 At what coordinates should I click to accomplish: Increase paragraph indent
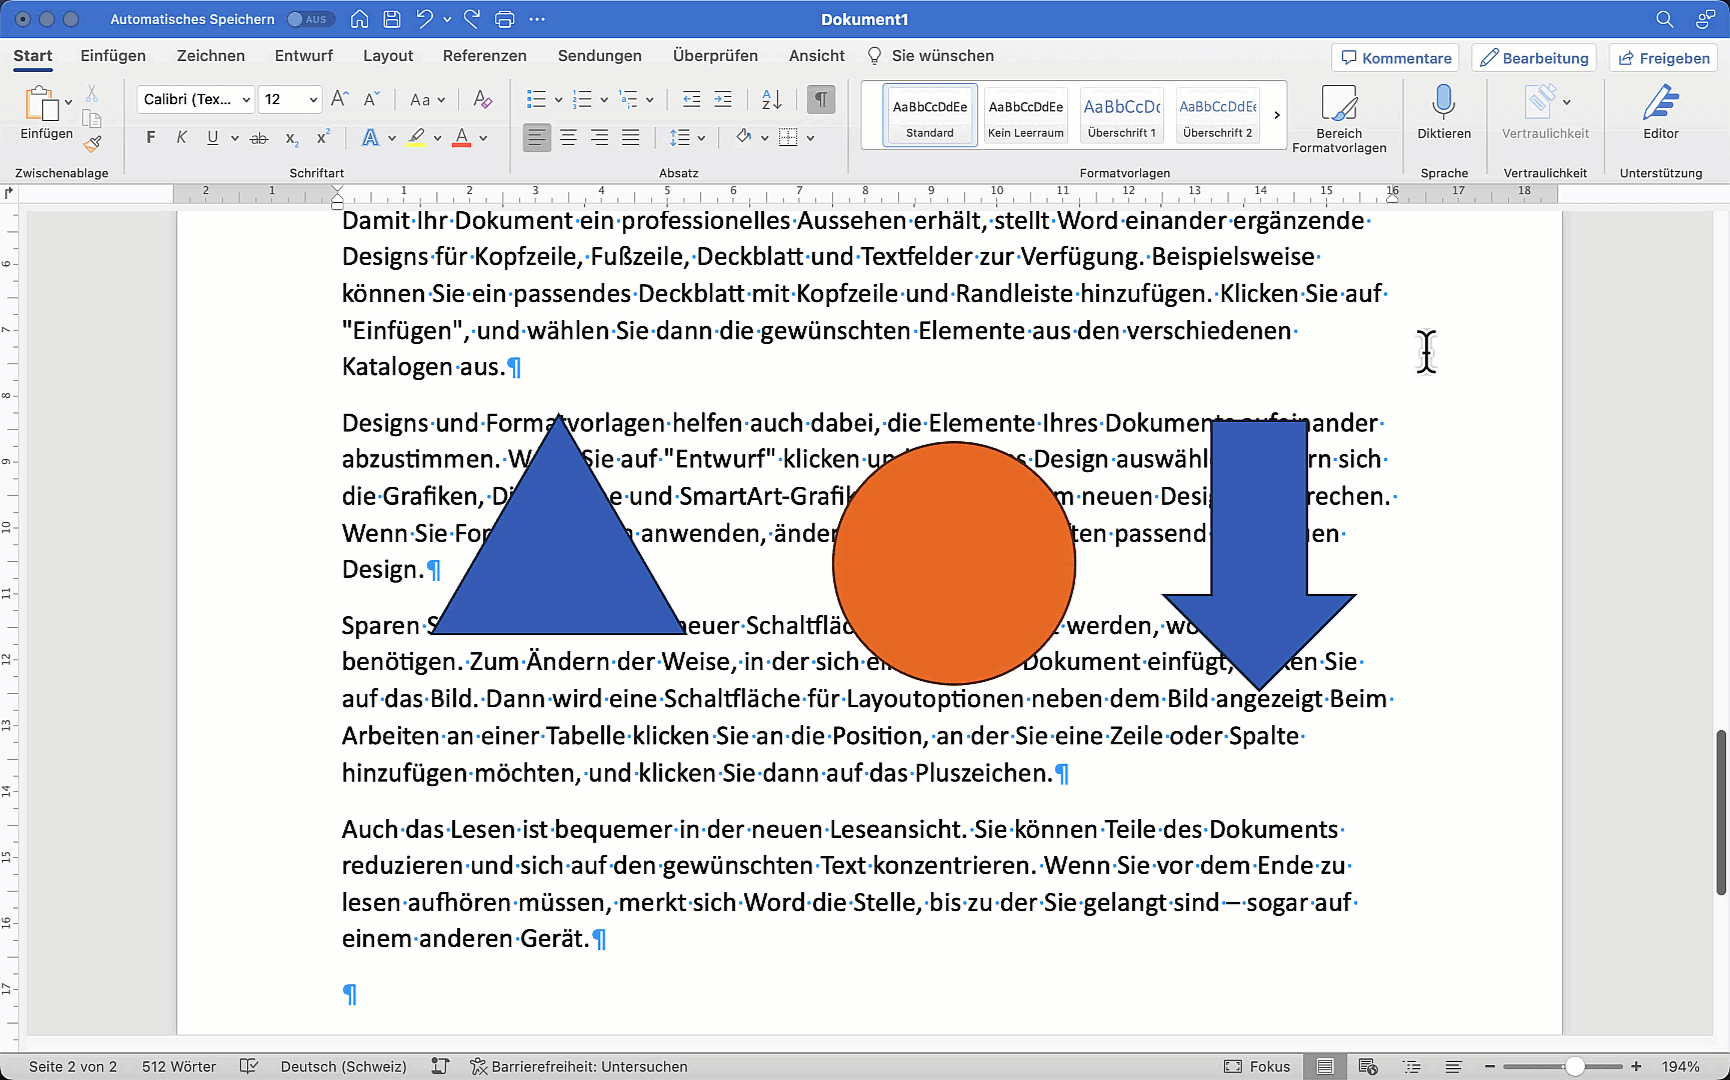click(x=722, y=100)
